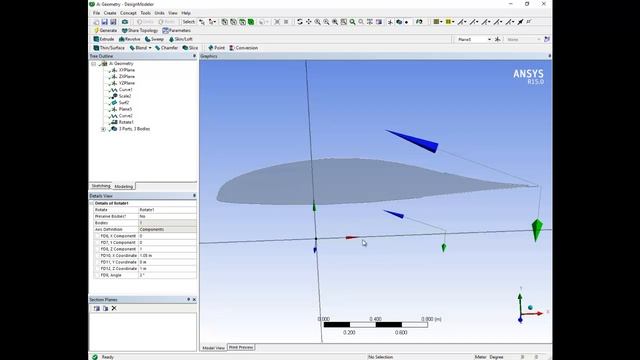Image resolution: width=640 pixels, height=360 pixels.
Task: Click Share Topology in the toolbar
Action: 140,31
